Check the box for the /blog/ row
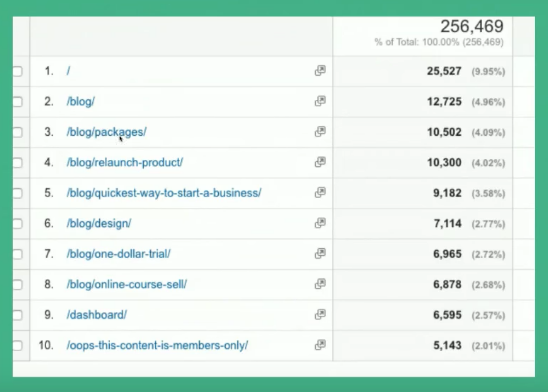 [x=17, y=102]
